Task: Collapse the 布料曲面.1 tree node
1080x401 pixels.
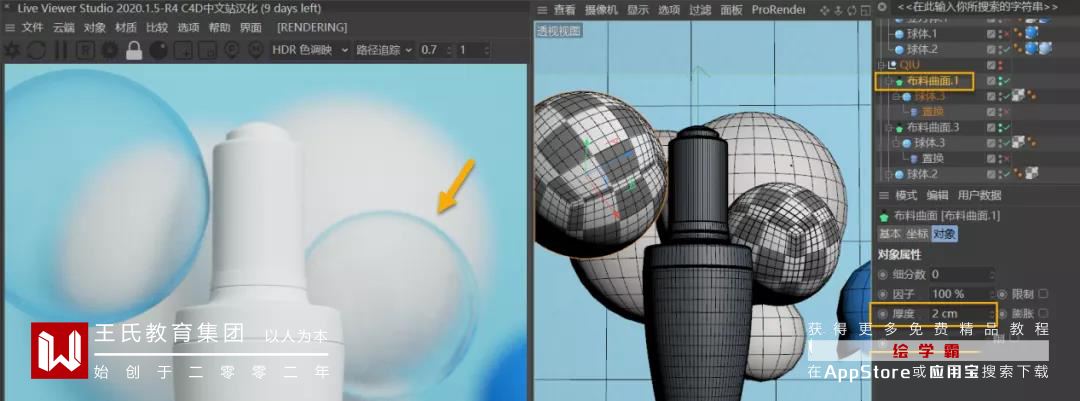Action: (889, 81)
